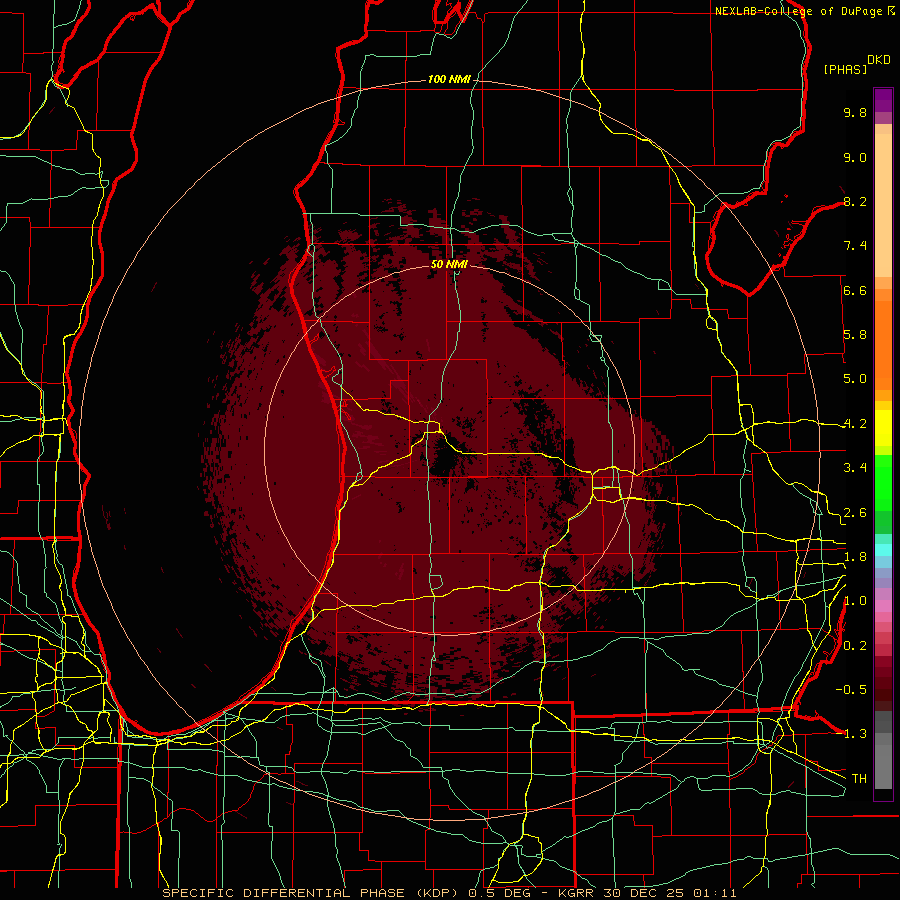Click the 50 NMI range ring label

[x=449, y=264]
